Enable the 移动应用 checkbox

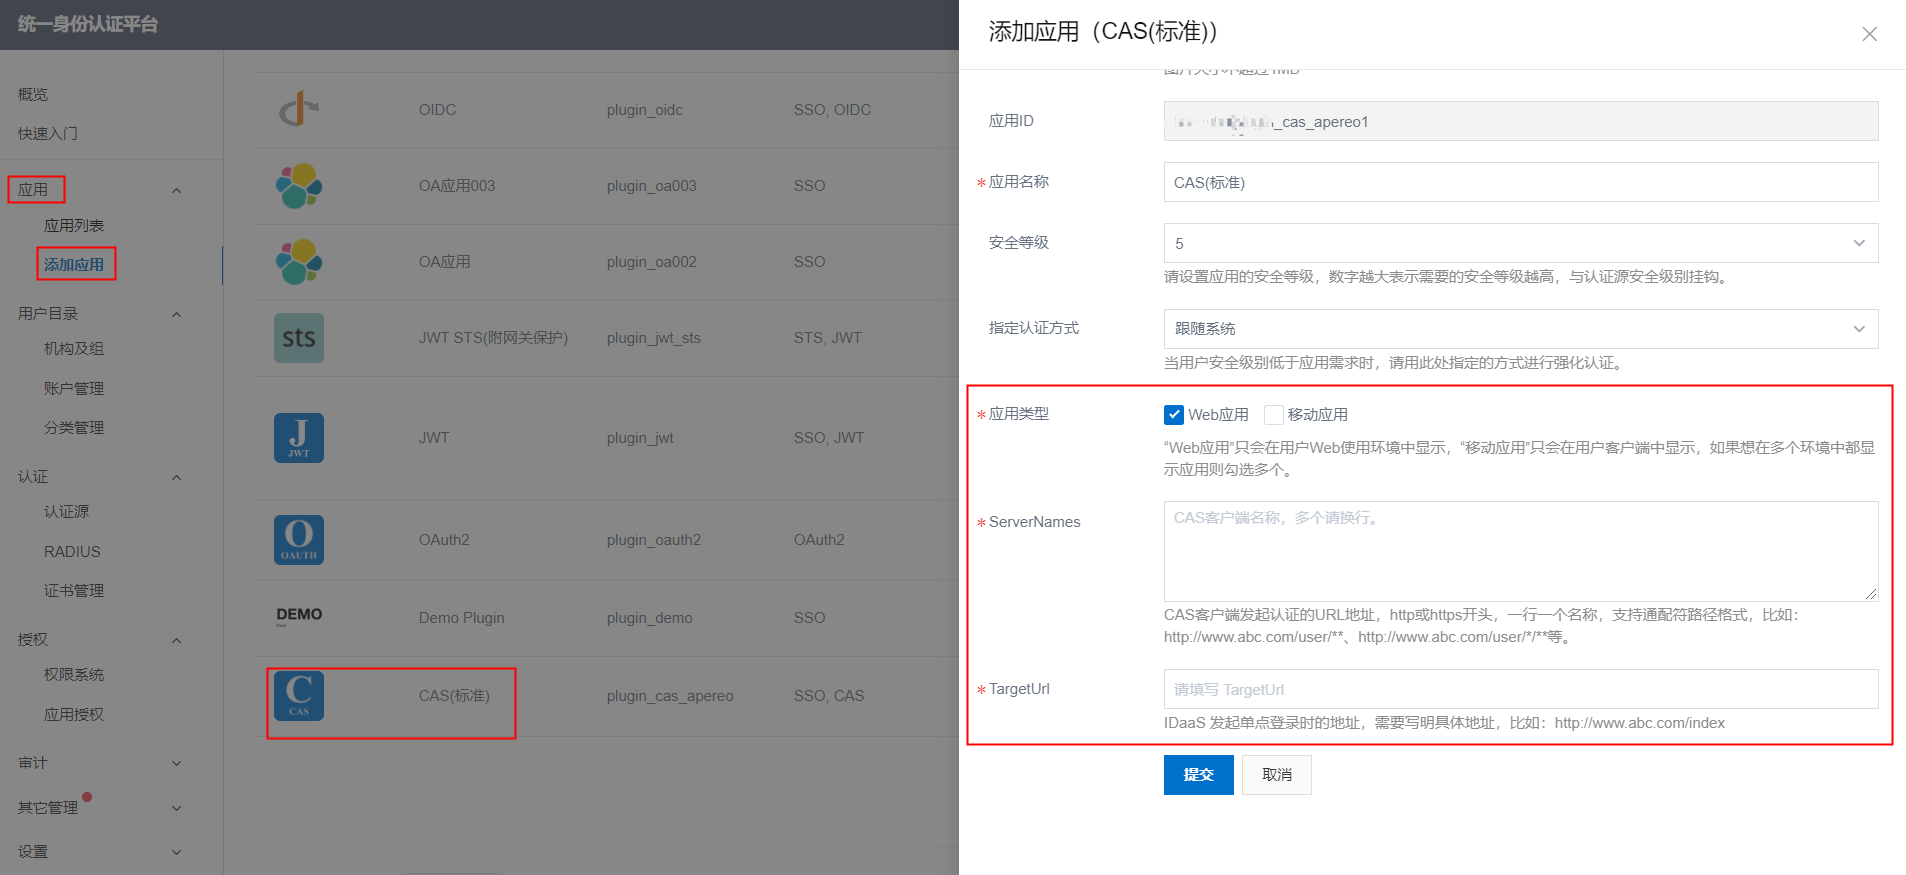1273,415
